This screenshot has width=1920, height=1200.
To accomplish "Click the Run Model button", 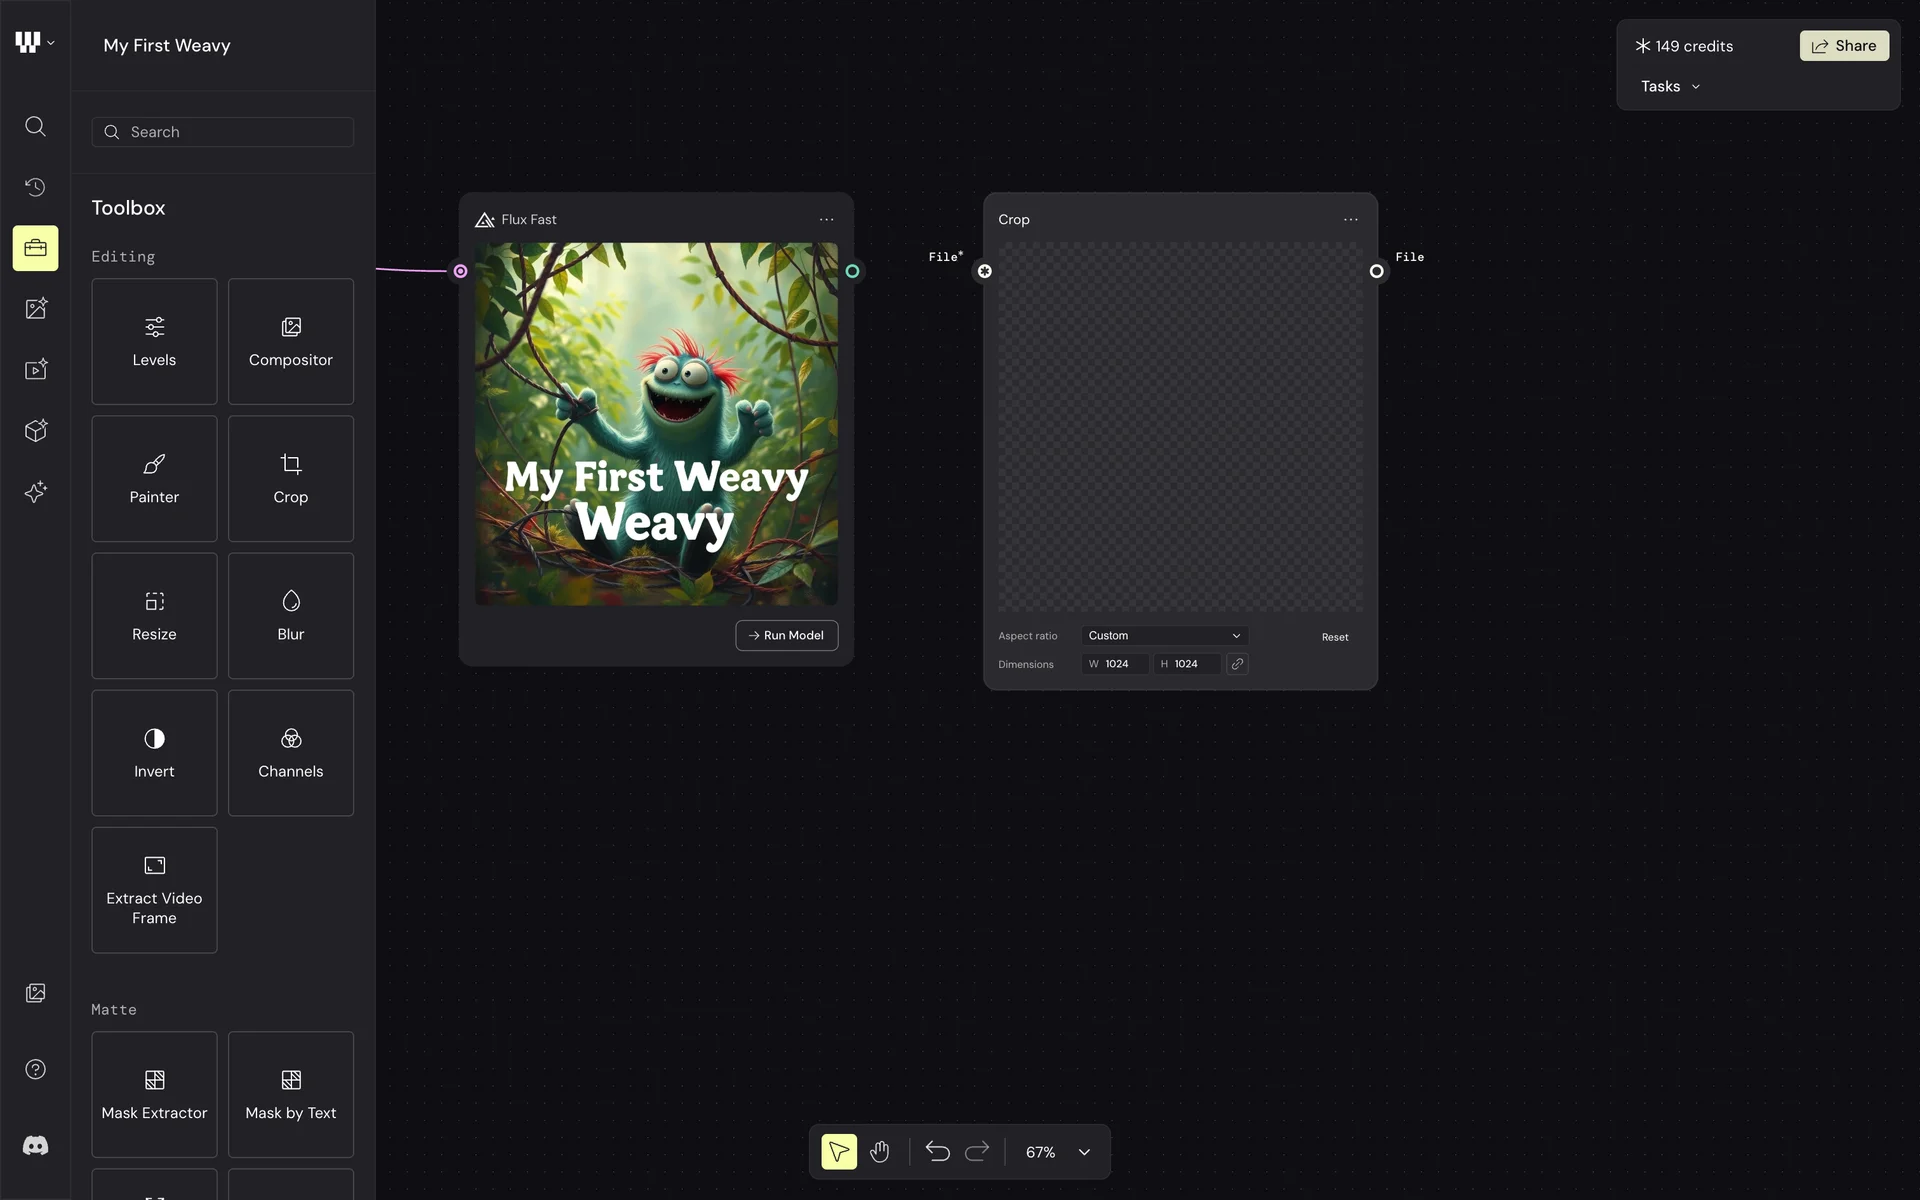I will click(x=786, y=636).
